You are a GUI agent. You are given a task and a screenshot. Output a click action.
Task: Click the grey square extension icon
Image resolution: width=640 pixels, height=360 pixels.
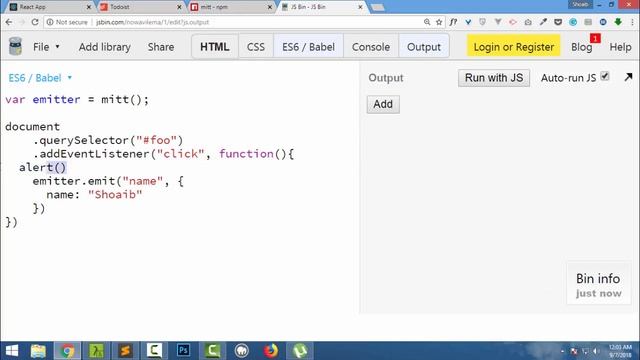coord(588,22)
